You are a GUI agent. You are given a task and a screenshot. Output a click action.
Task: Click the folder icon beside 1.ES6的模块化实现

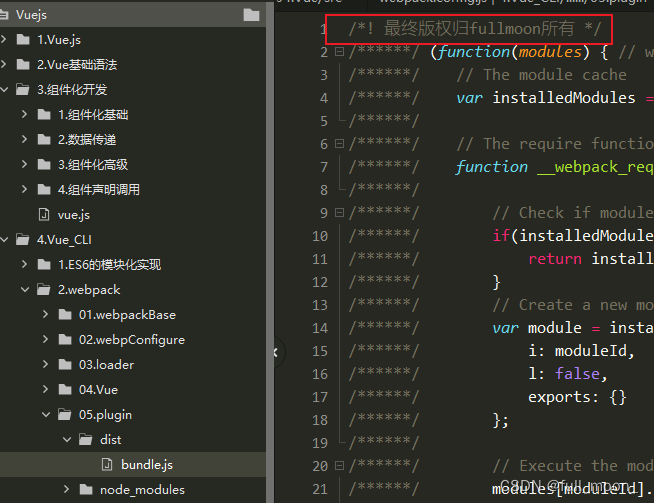[x=44, y=265]
